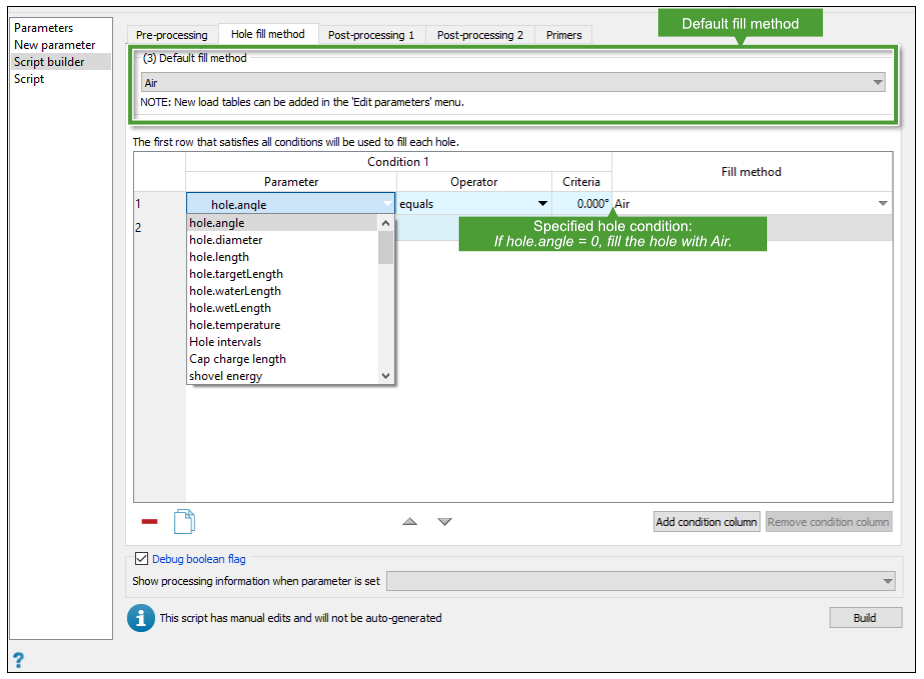
Task: Open the hole.angle parameter dropdown in row 1
Action: [x=291, y=204]
